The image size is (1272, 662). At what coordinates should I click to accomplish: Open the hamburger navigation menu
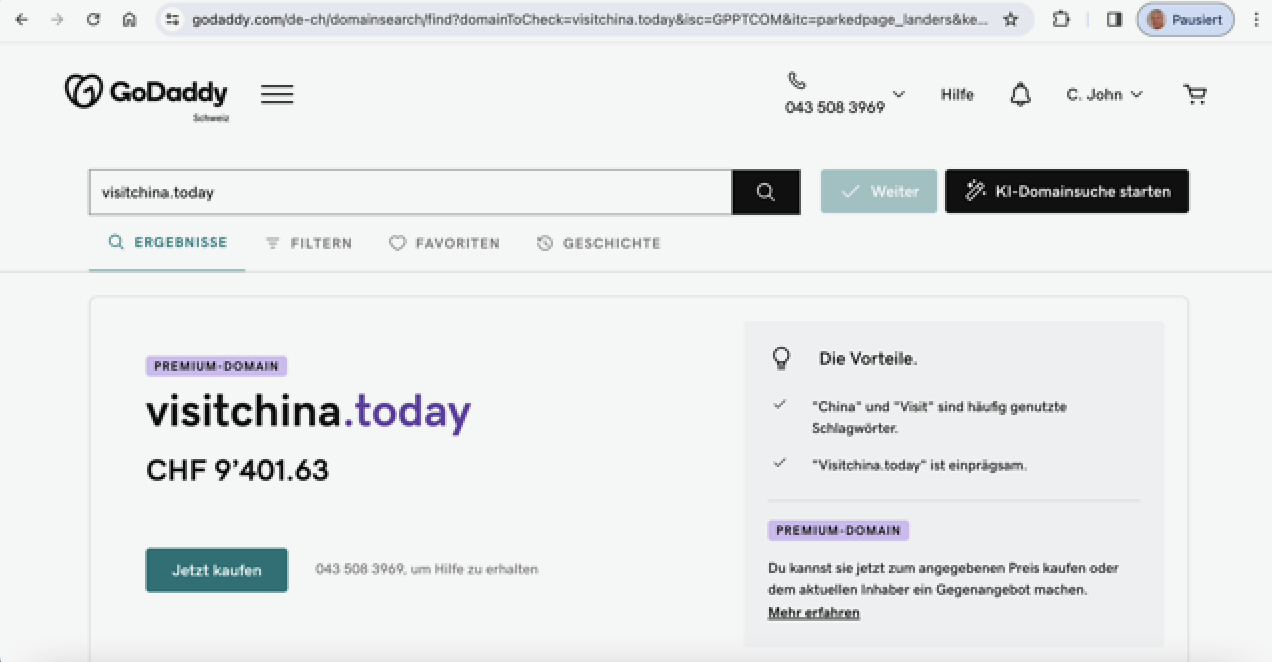point(277,94)
